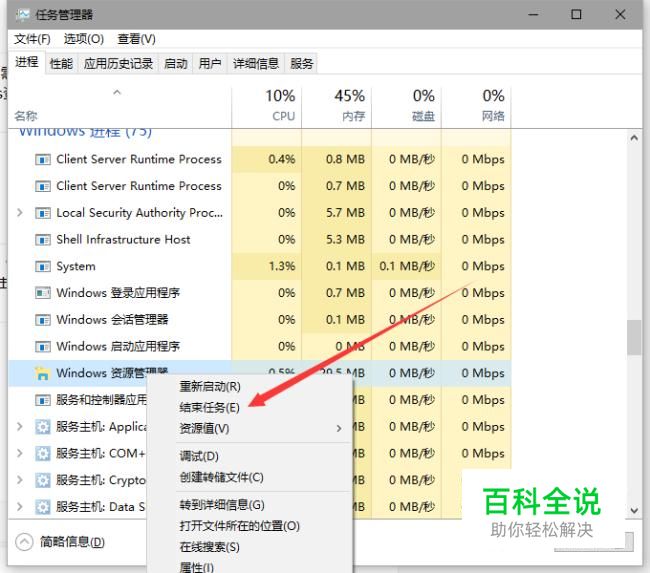Click gear icon of 服务主机: Data S
The image size is (650, 573).
[x=43, y=507]
